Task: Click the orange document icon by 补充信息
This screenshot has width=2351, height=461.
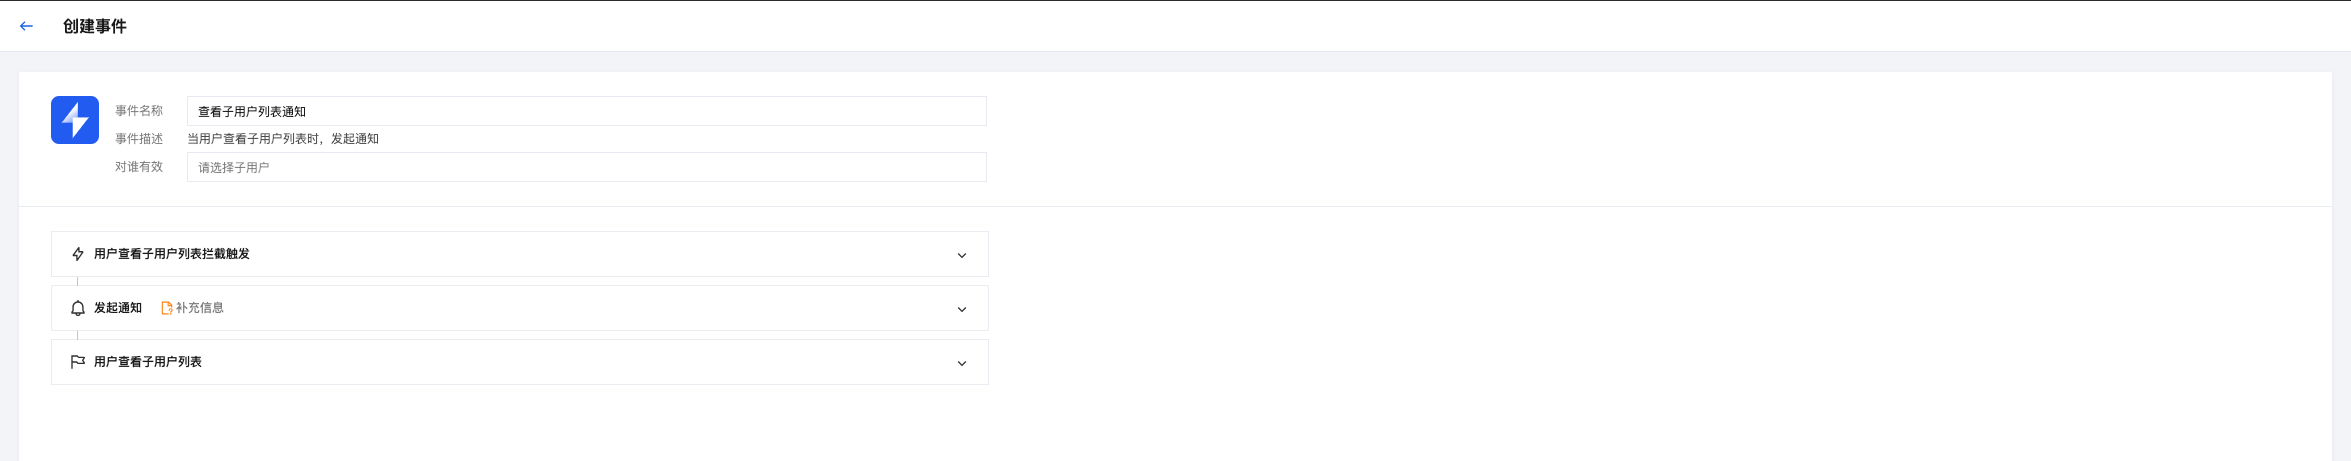Action: point(167,308)
